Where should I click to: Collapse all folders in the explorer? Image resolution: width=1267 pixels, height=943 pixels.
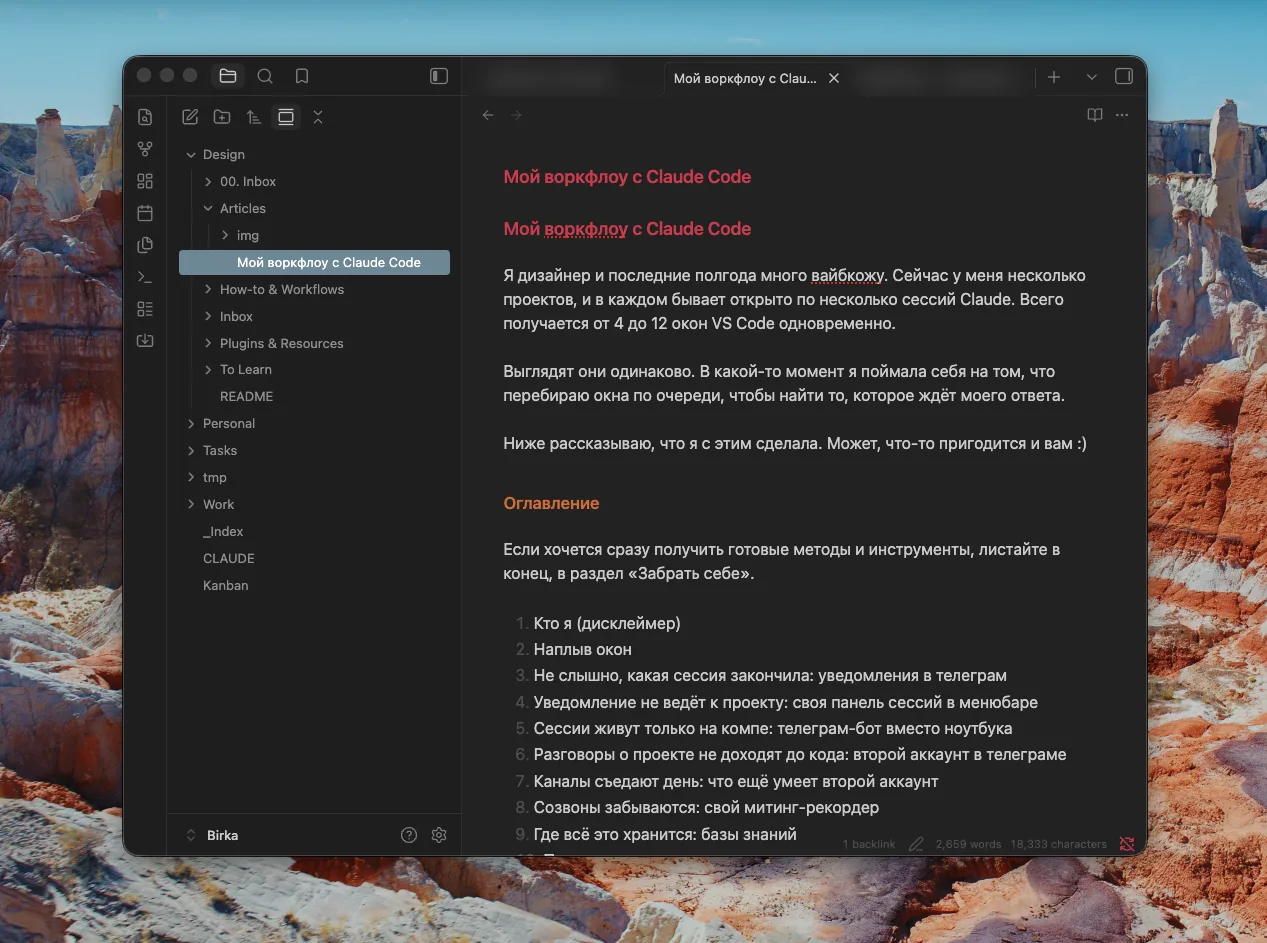click(x=318, y=117)
